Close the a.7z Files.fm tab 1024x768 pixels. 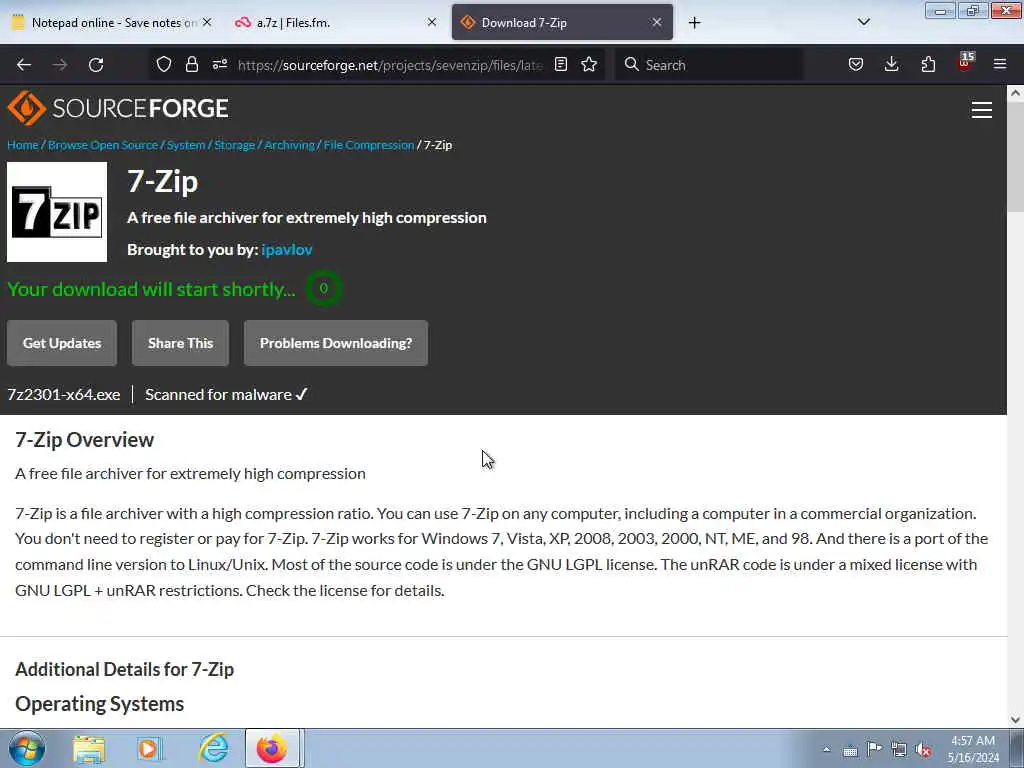432,22
